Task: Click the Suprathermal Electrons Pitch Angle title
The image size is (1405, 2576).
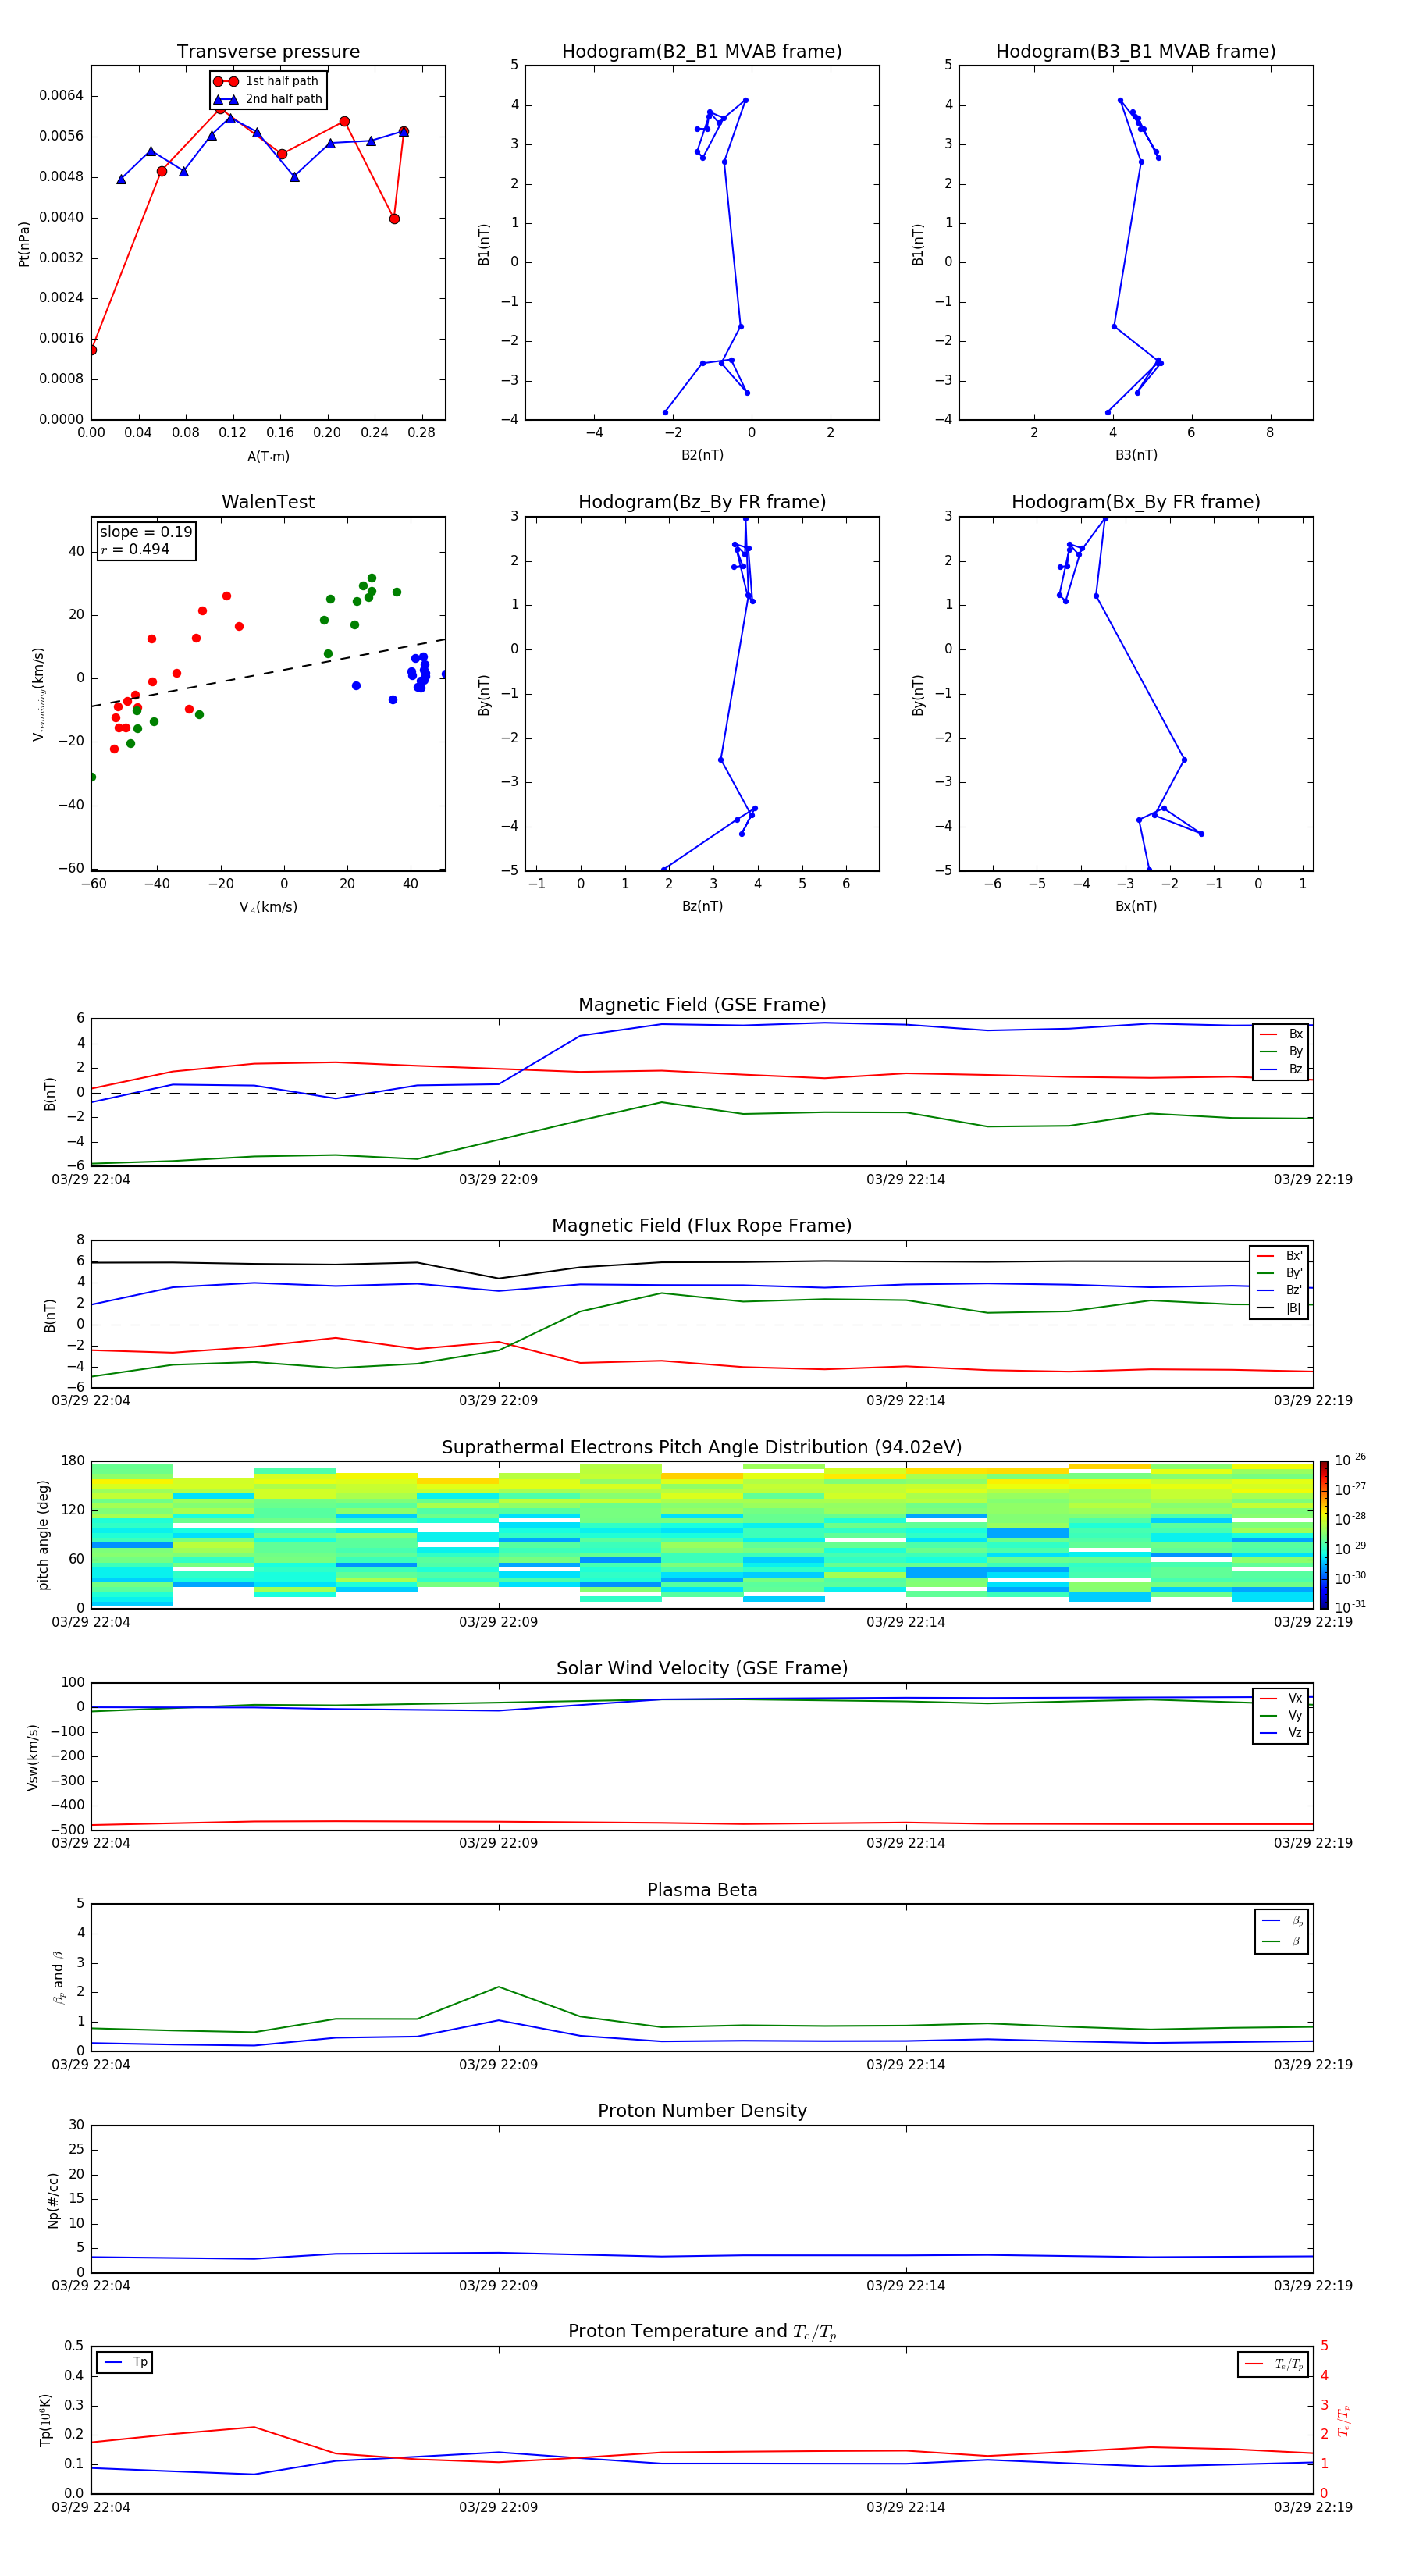Action: [x=702, y=1447]
